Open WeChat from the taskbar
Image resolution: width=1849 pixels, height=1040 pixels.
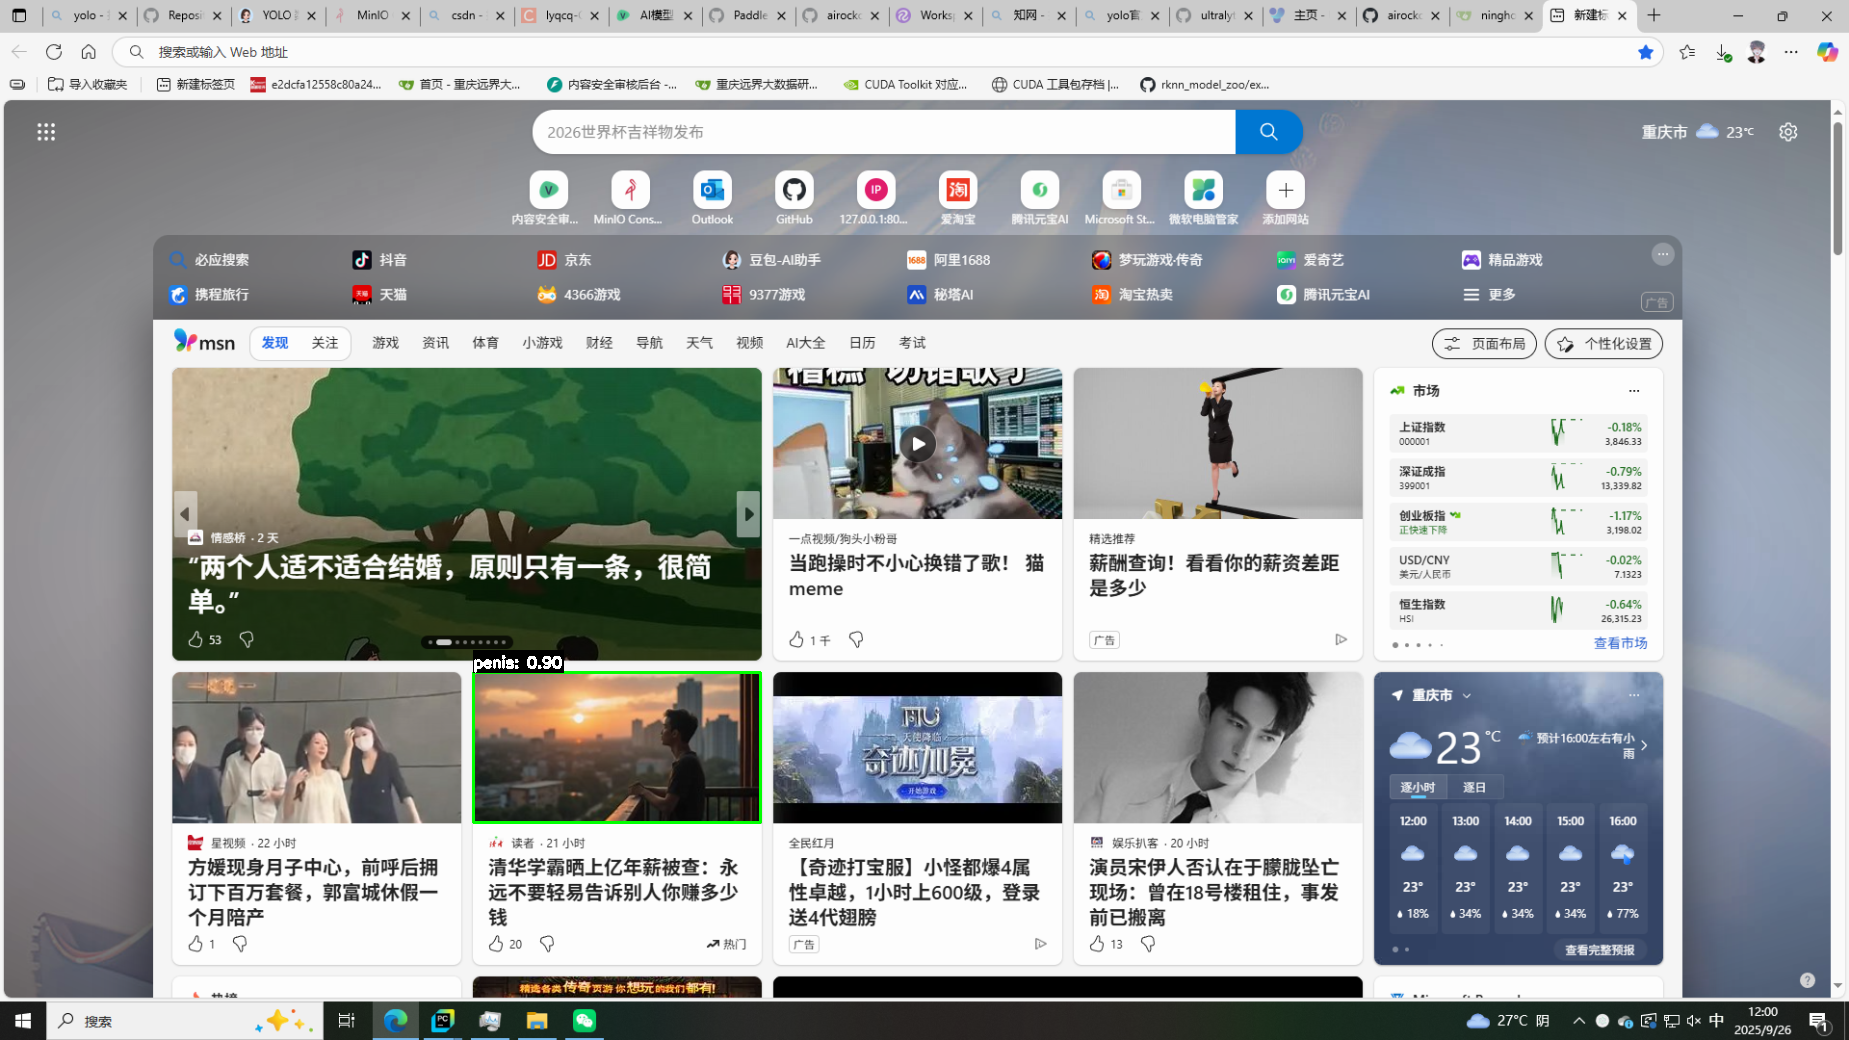[x=584, y=1020]
